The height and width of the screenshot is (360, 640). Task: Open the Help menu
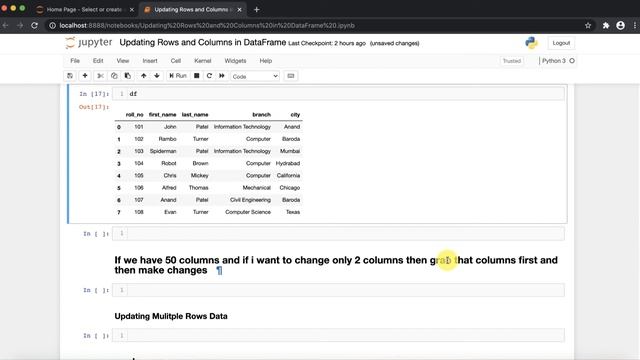click(x=265, y=61)
